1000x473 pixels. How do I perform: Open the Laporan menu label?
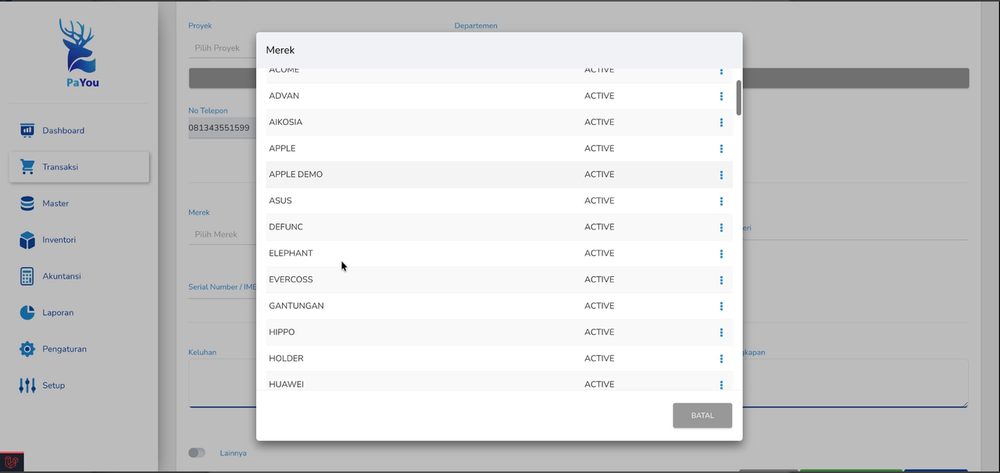58,313
